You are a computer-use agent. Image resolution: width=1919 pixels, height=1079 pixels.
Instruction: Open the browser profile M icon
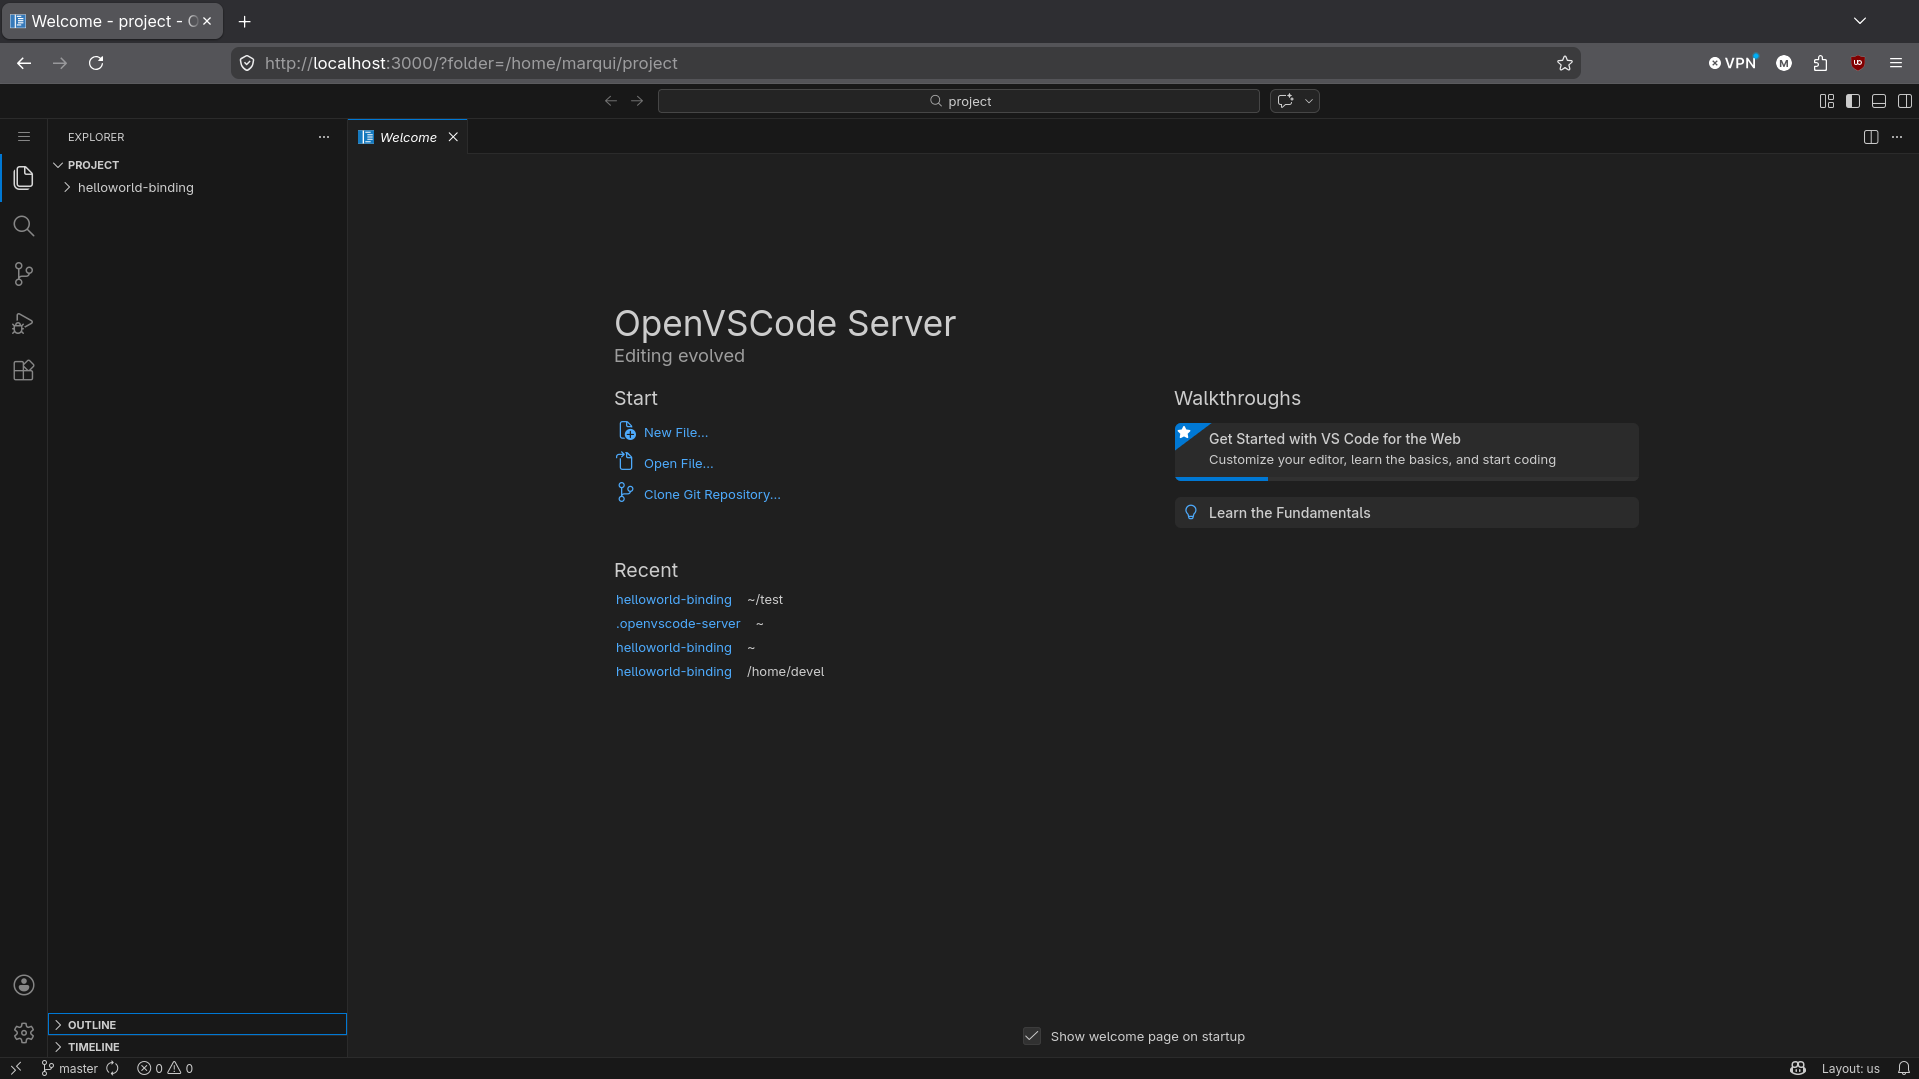[x=1783, y=63]
